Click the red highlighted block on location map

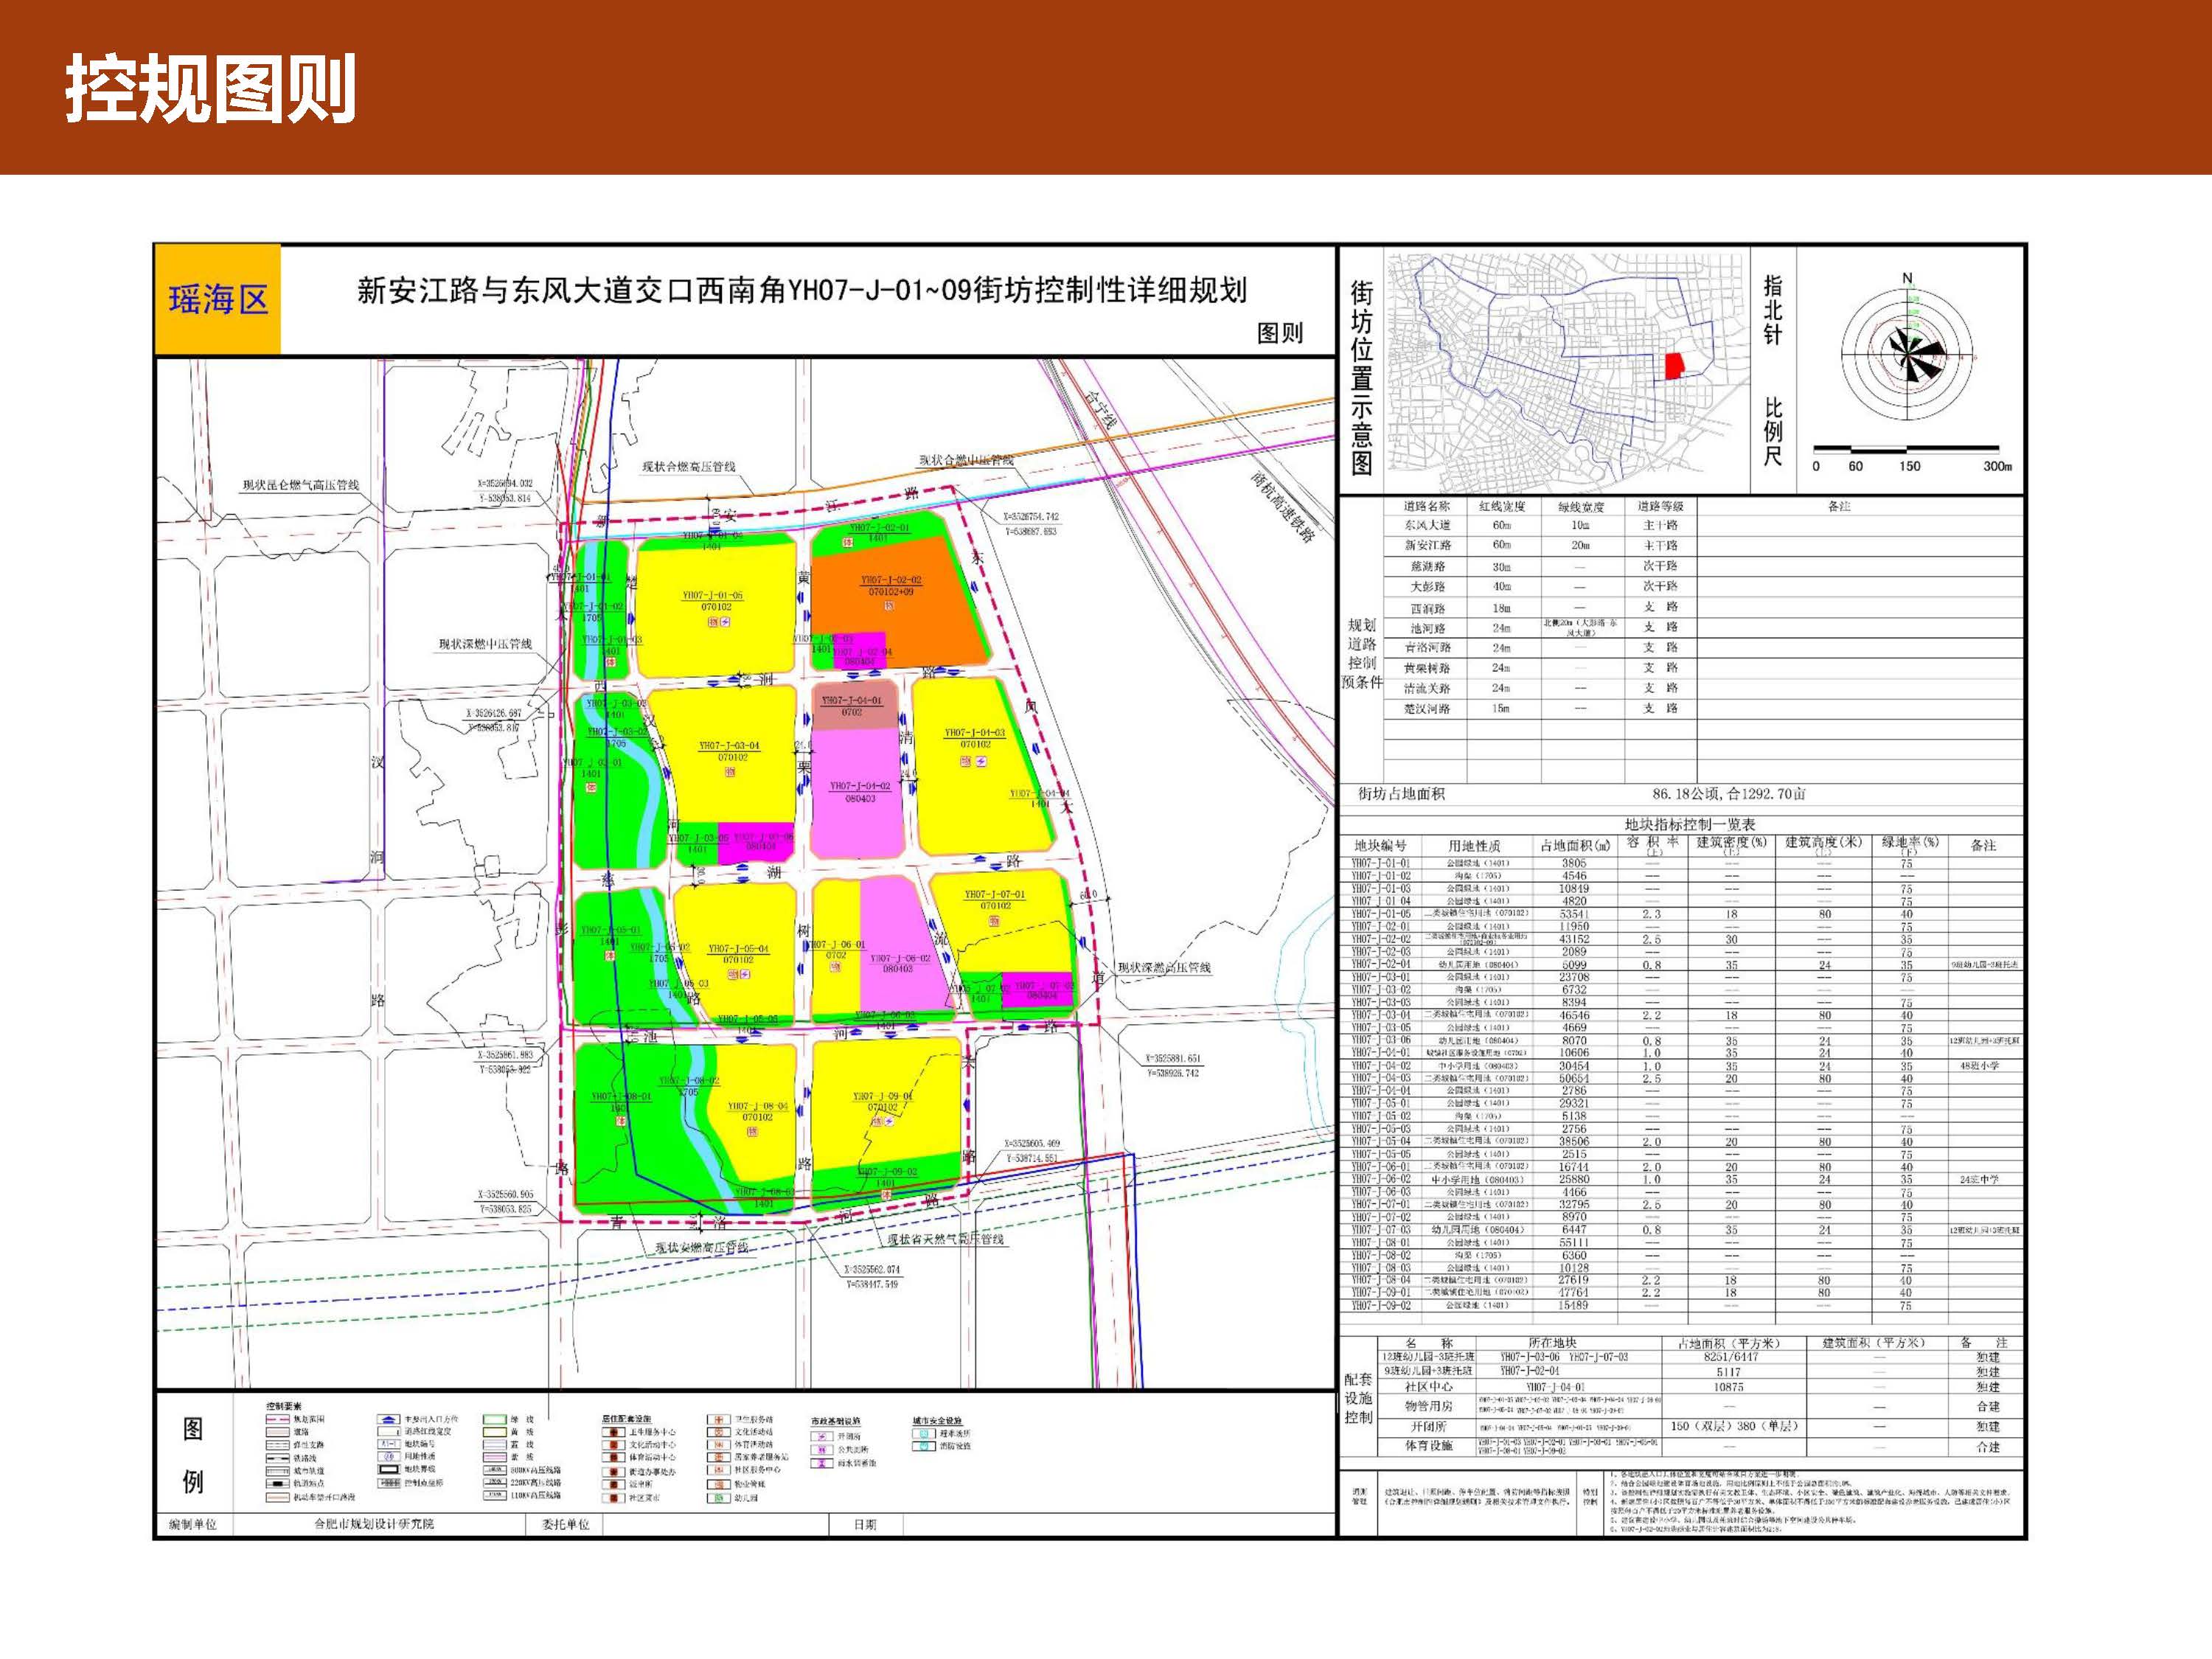(1673, 366)
